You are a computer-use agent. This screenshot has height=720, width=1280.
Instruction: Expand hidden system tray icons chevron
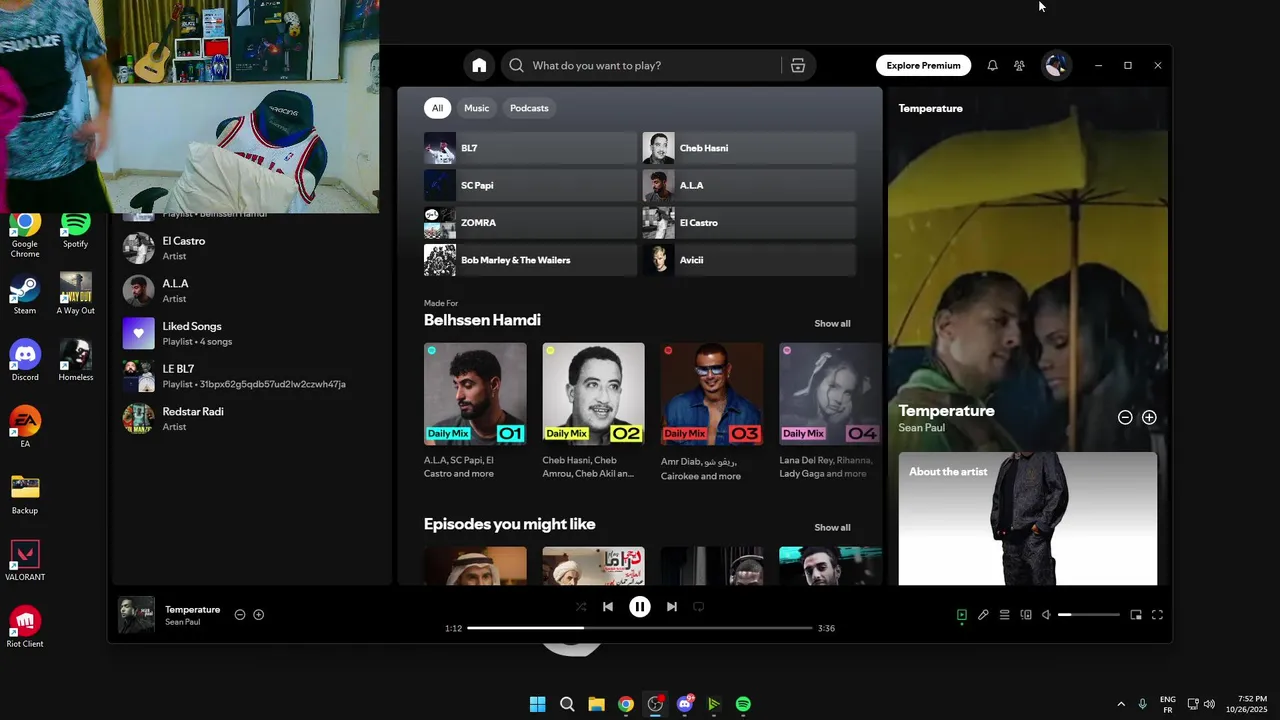(x=1121, y=704)
